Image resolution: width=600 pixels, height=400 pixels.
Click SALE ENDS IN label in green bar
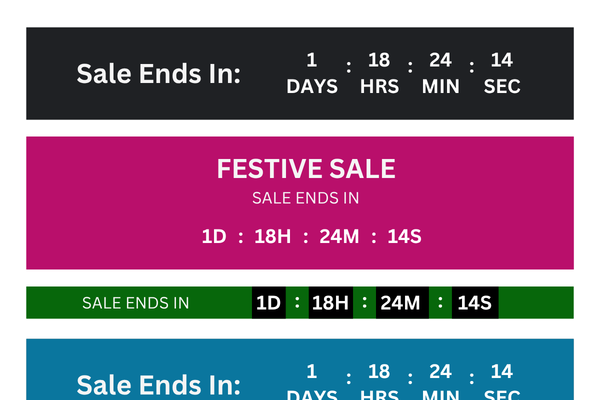(135, 303)
